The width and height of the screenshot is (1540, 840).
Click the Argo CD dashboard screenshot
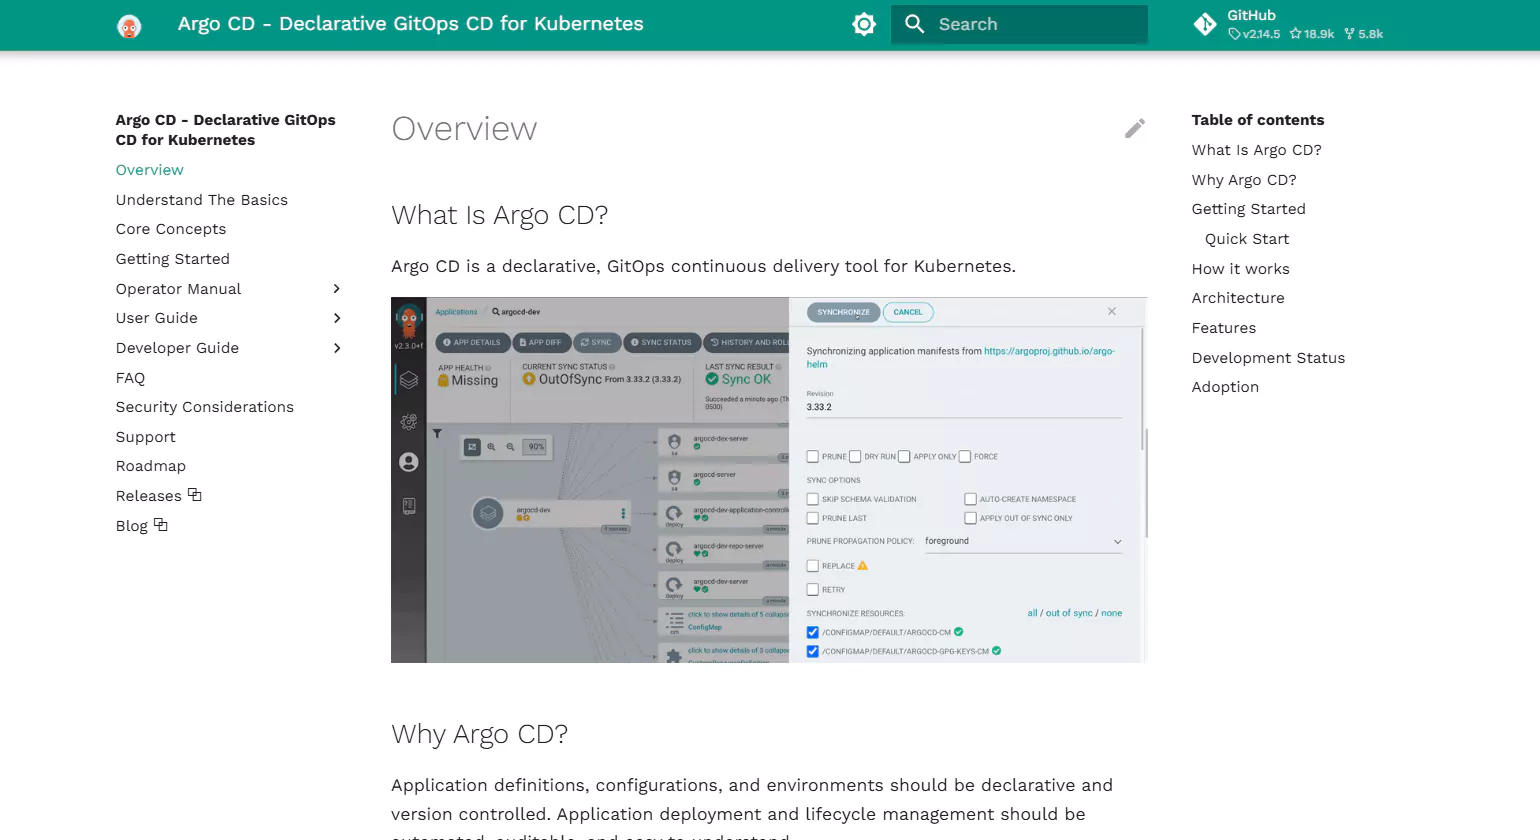pos(768,480)
